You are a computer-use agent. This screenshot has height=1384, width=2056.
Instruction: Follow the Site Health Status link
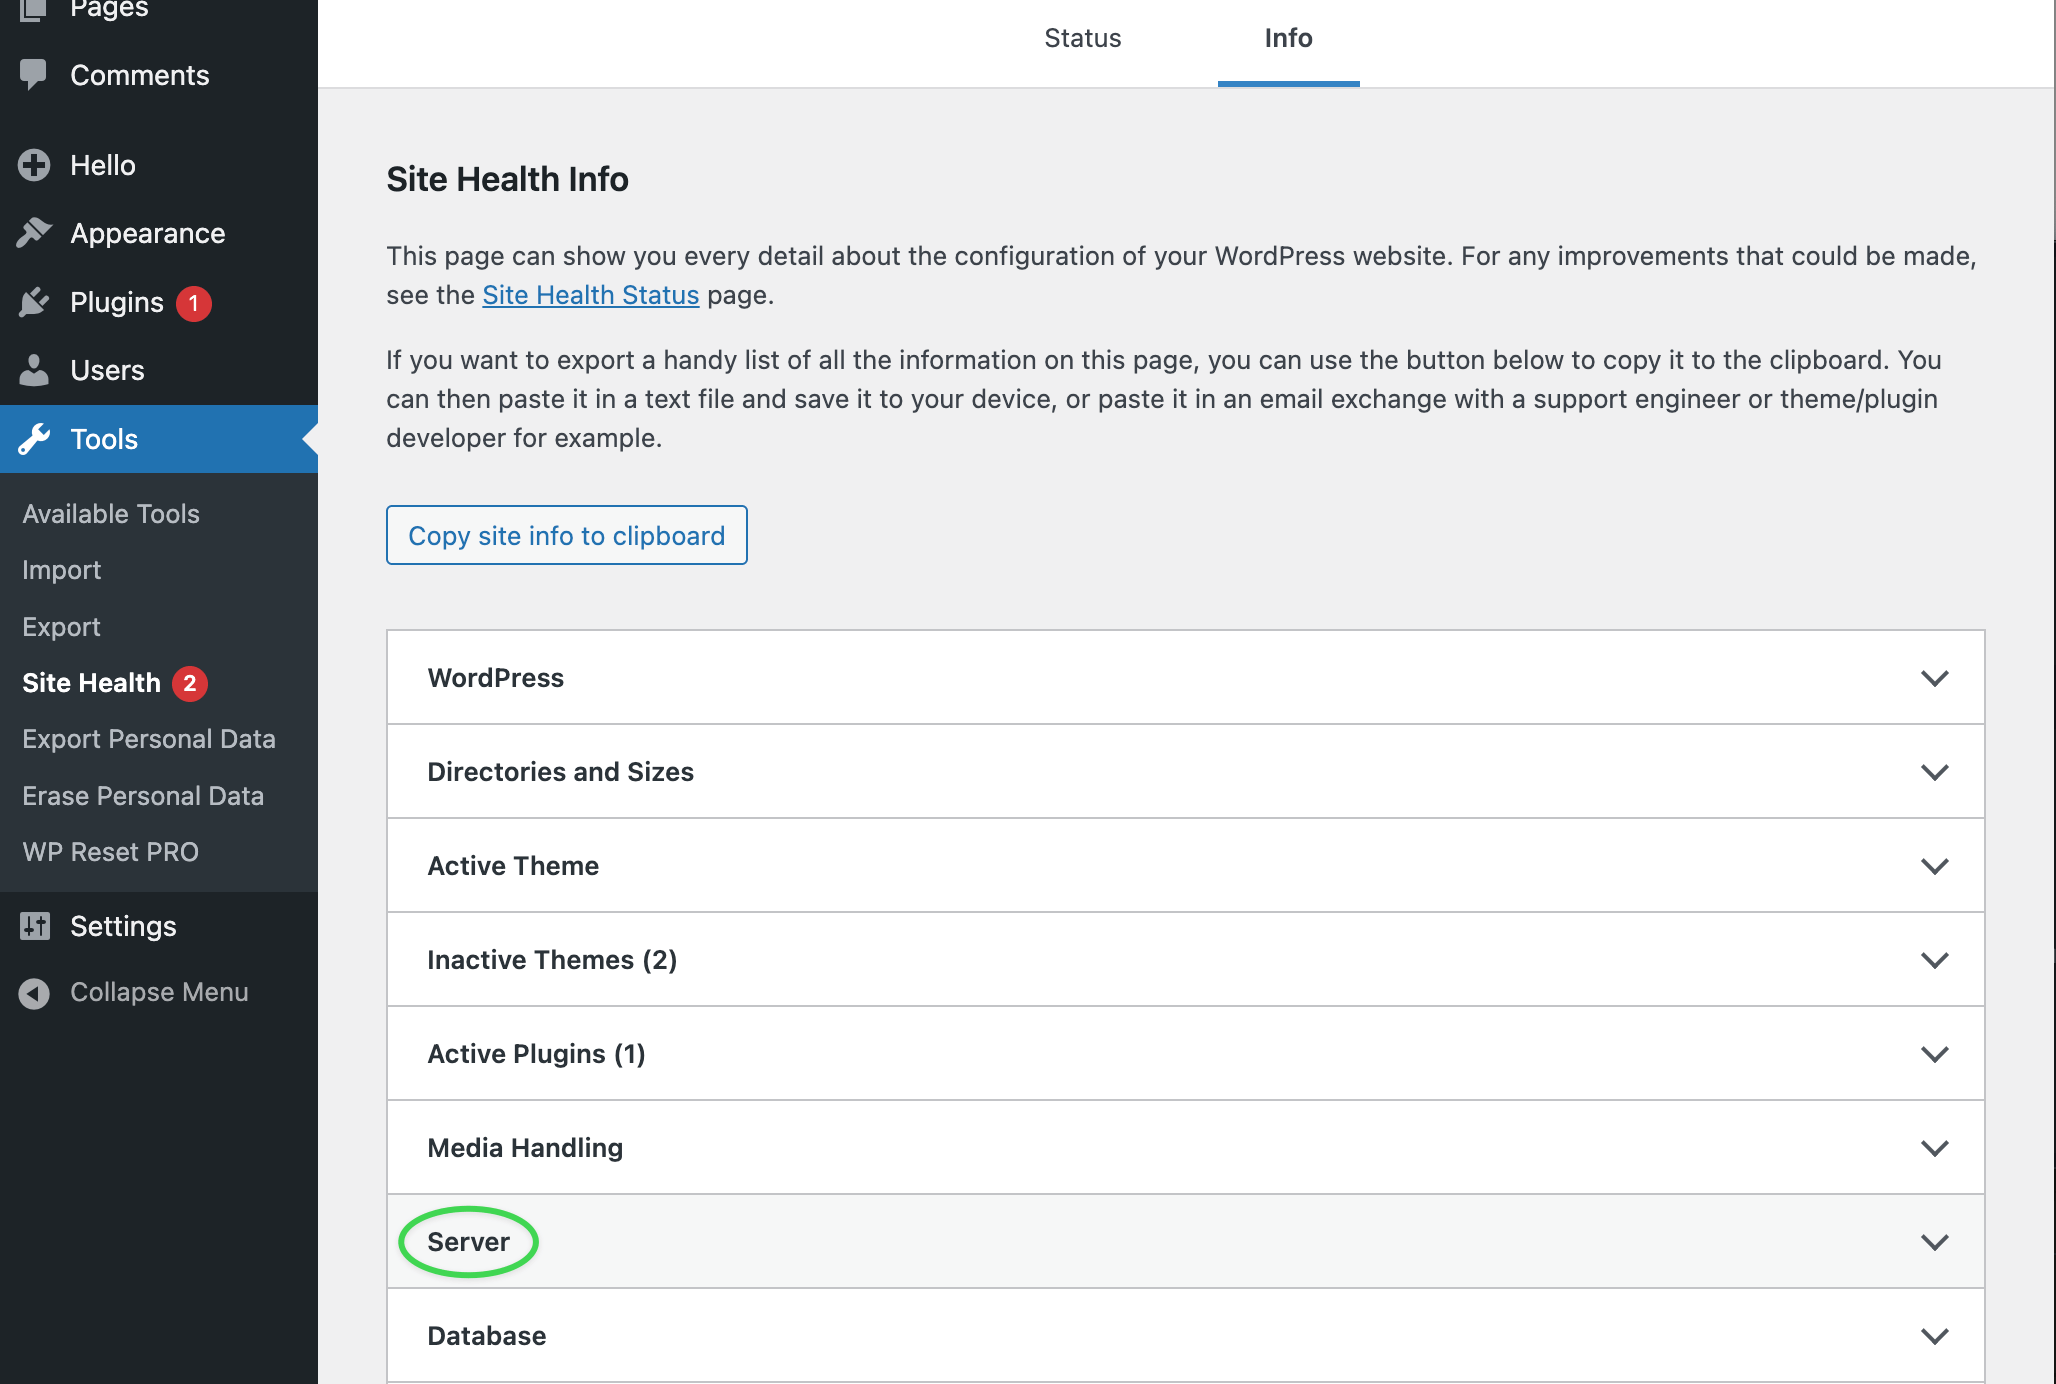point(590,295)
